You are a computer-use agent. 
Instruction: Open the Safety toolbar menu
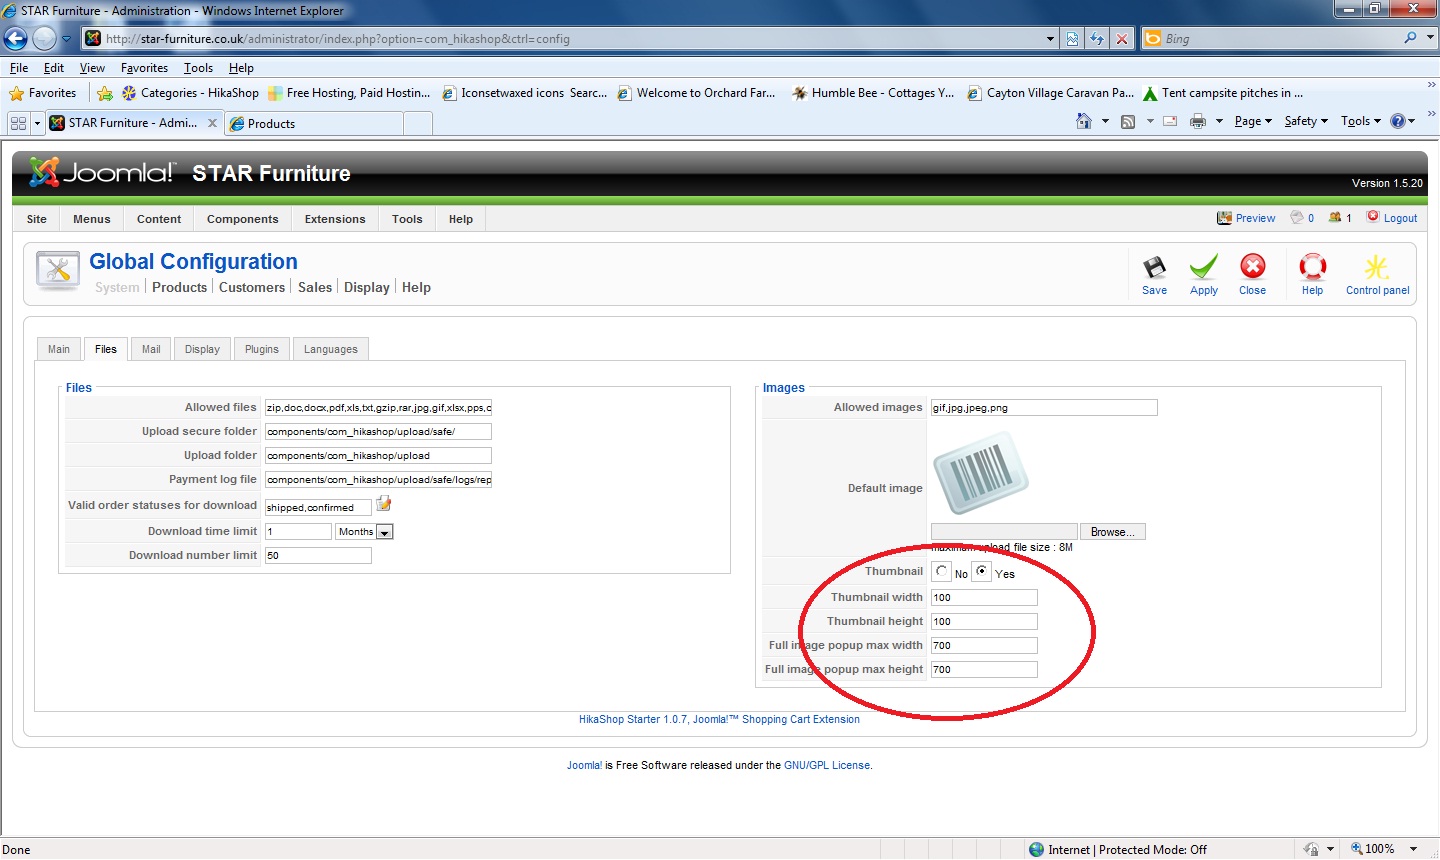(1306, 121)
